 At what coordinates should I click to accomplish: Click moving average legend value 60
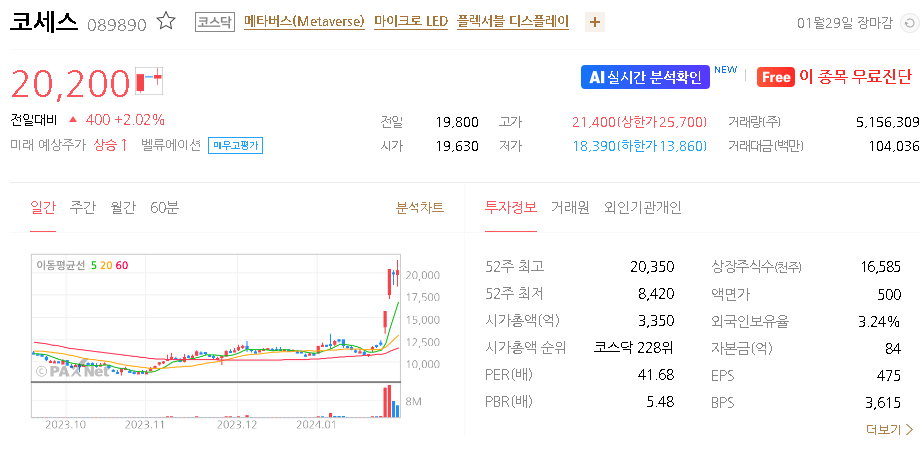(122, 266)
